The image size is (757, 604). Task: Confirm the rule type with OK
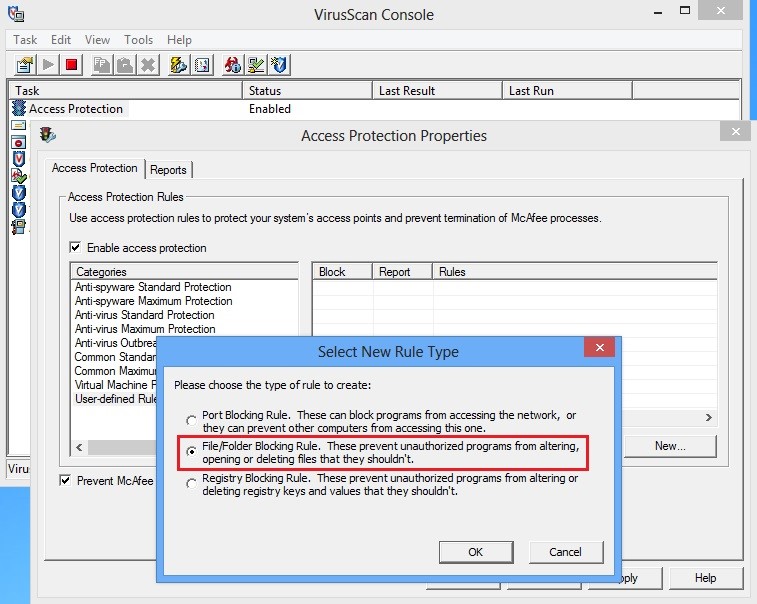pos(475,552)
